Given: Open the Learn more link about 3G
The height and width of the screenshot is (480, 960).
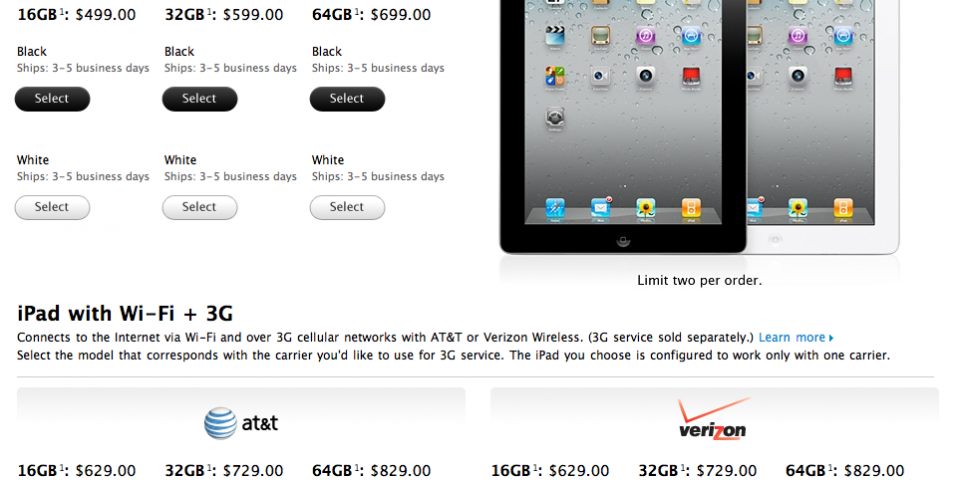Looking at the screenshot, I should [x=796, y=337].
